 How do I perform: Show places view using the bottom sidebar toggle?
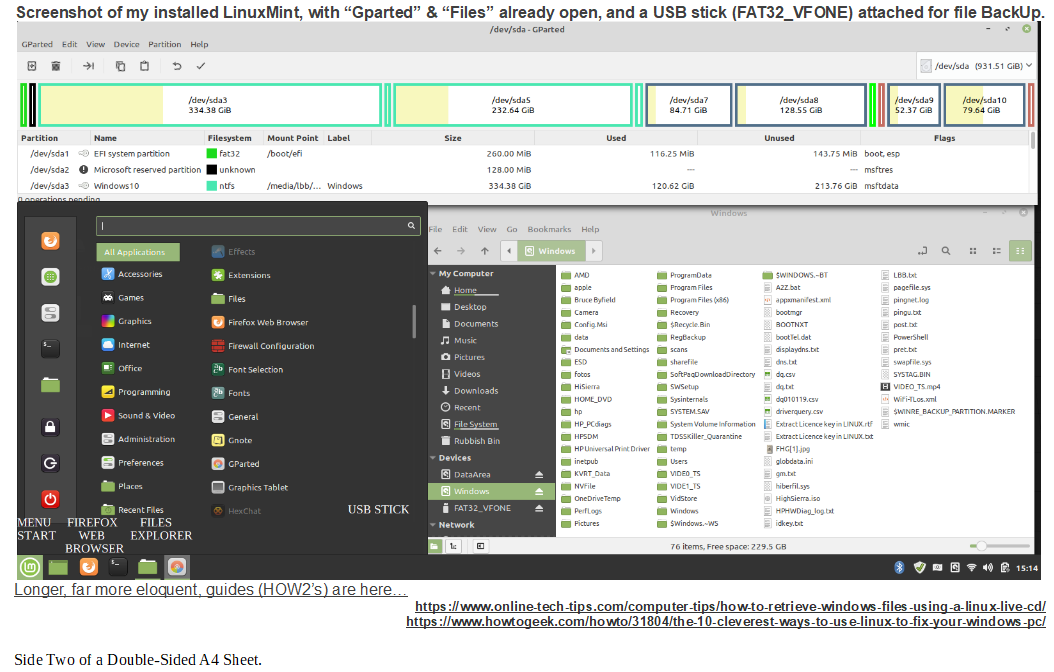click(435, 546)
